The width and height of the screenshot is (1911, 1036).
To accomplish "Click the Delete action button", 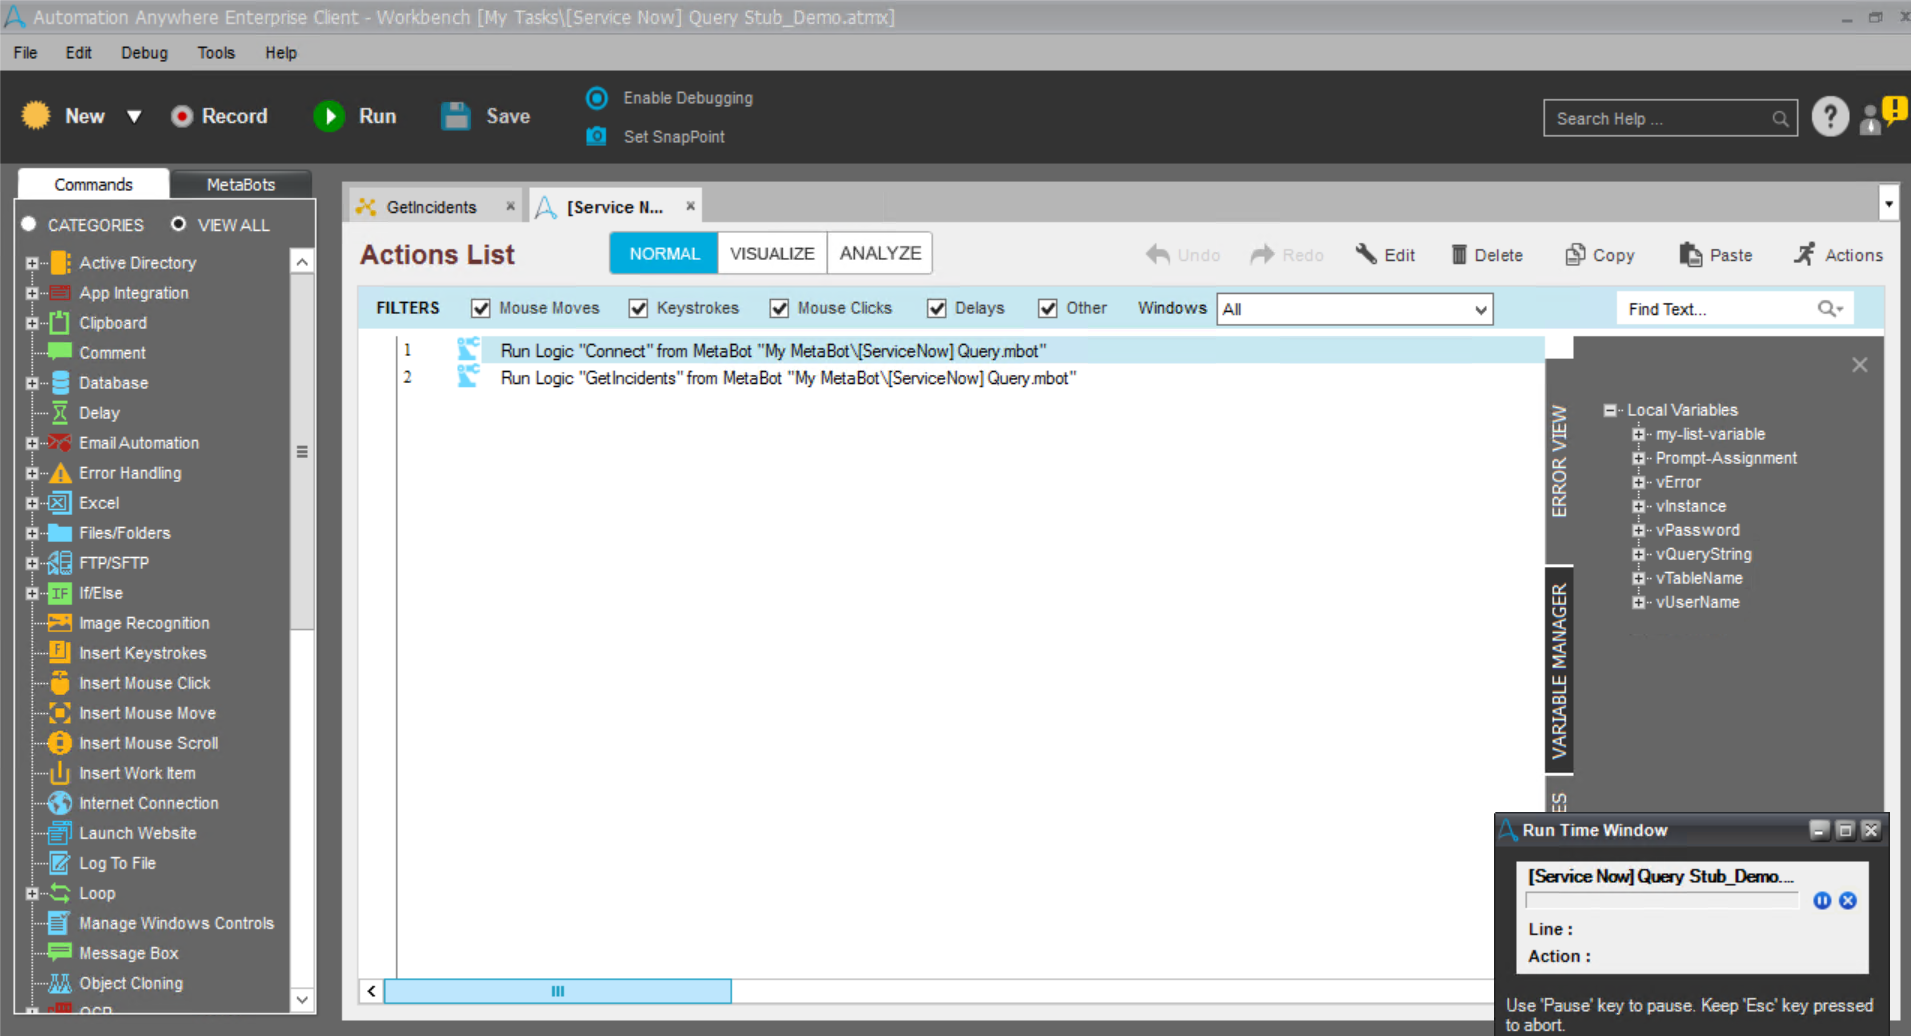I will tap(1487, 255).
